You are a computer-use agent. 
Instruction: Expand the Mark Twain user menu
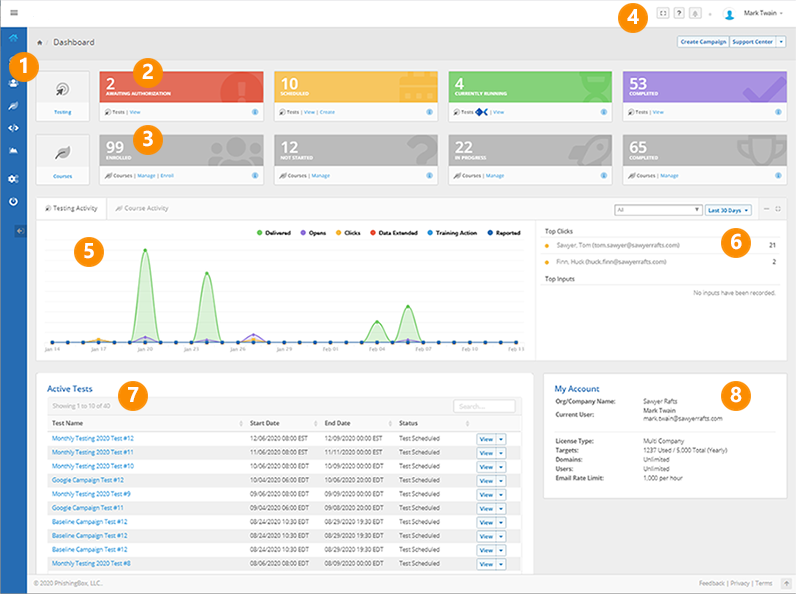pos(765,14)
